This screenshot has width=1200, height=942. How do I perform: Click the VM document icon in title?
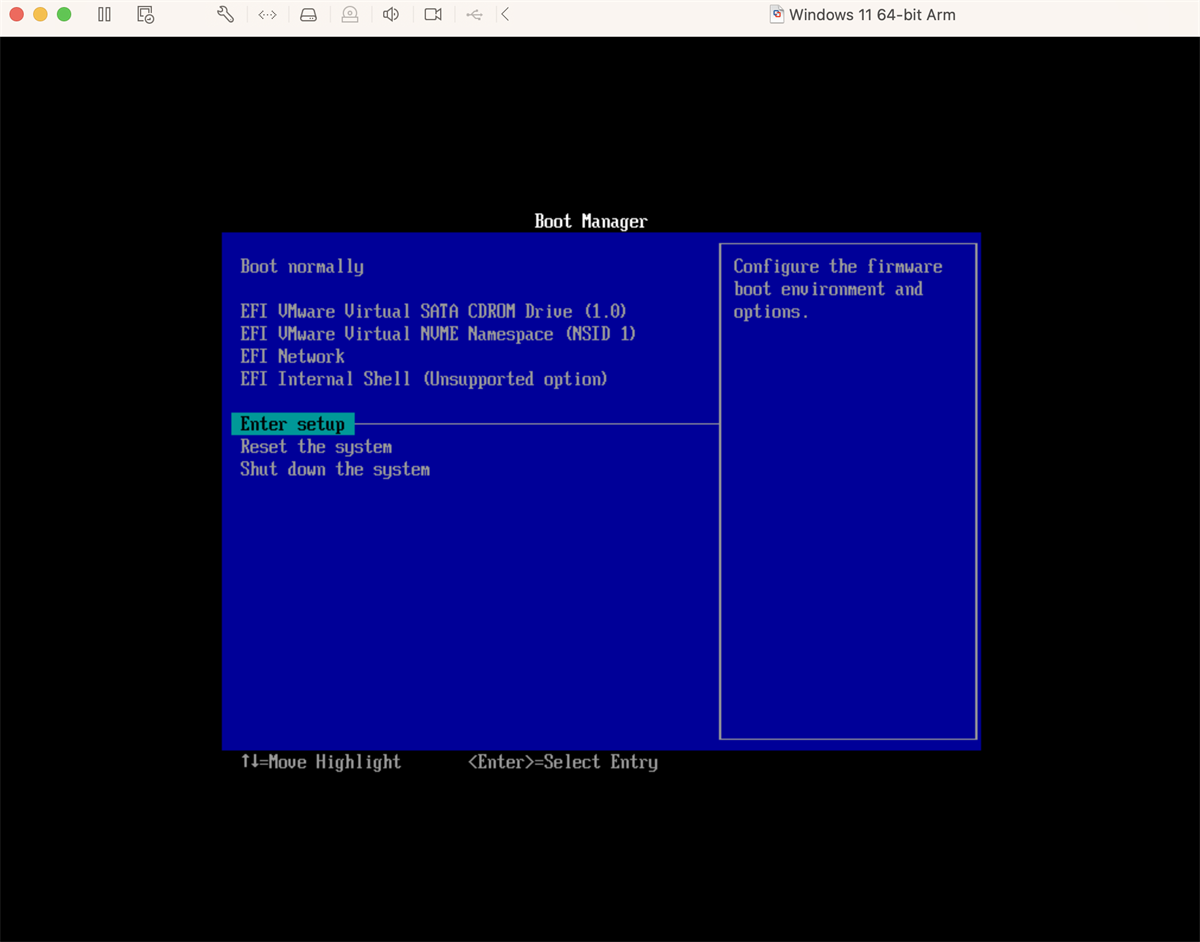coord(776,15)
